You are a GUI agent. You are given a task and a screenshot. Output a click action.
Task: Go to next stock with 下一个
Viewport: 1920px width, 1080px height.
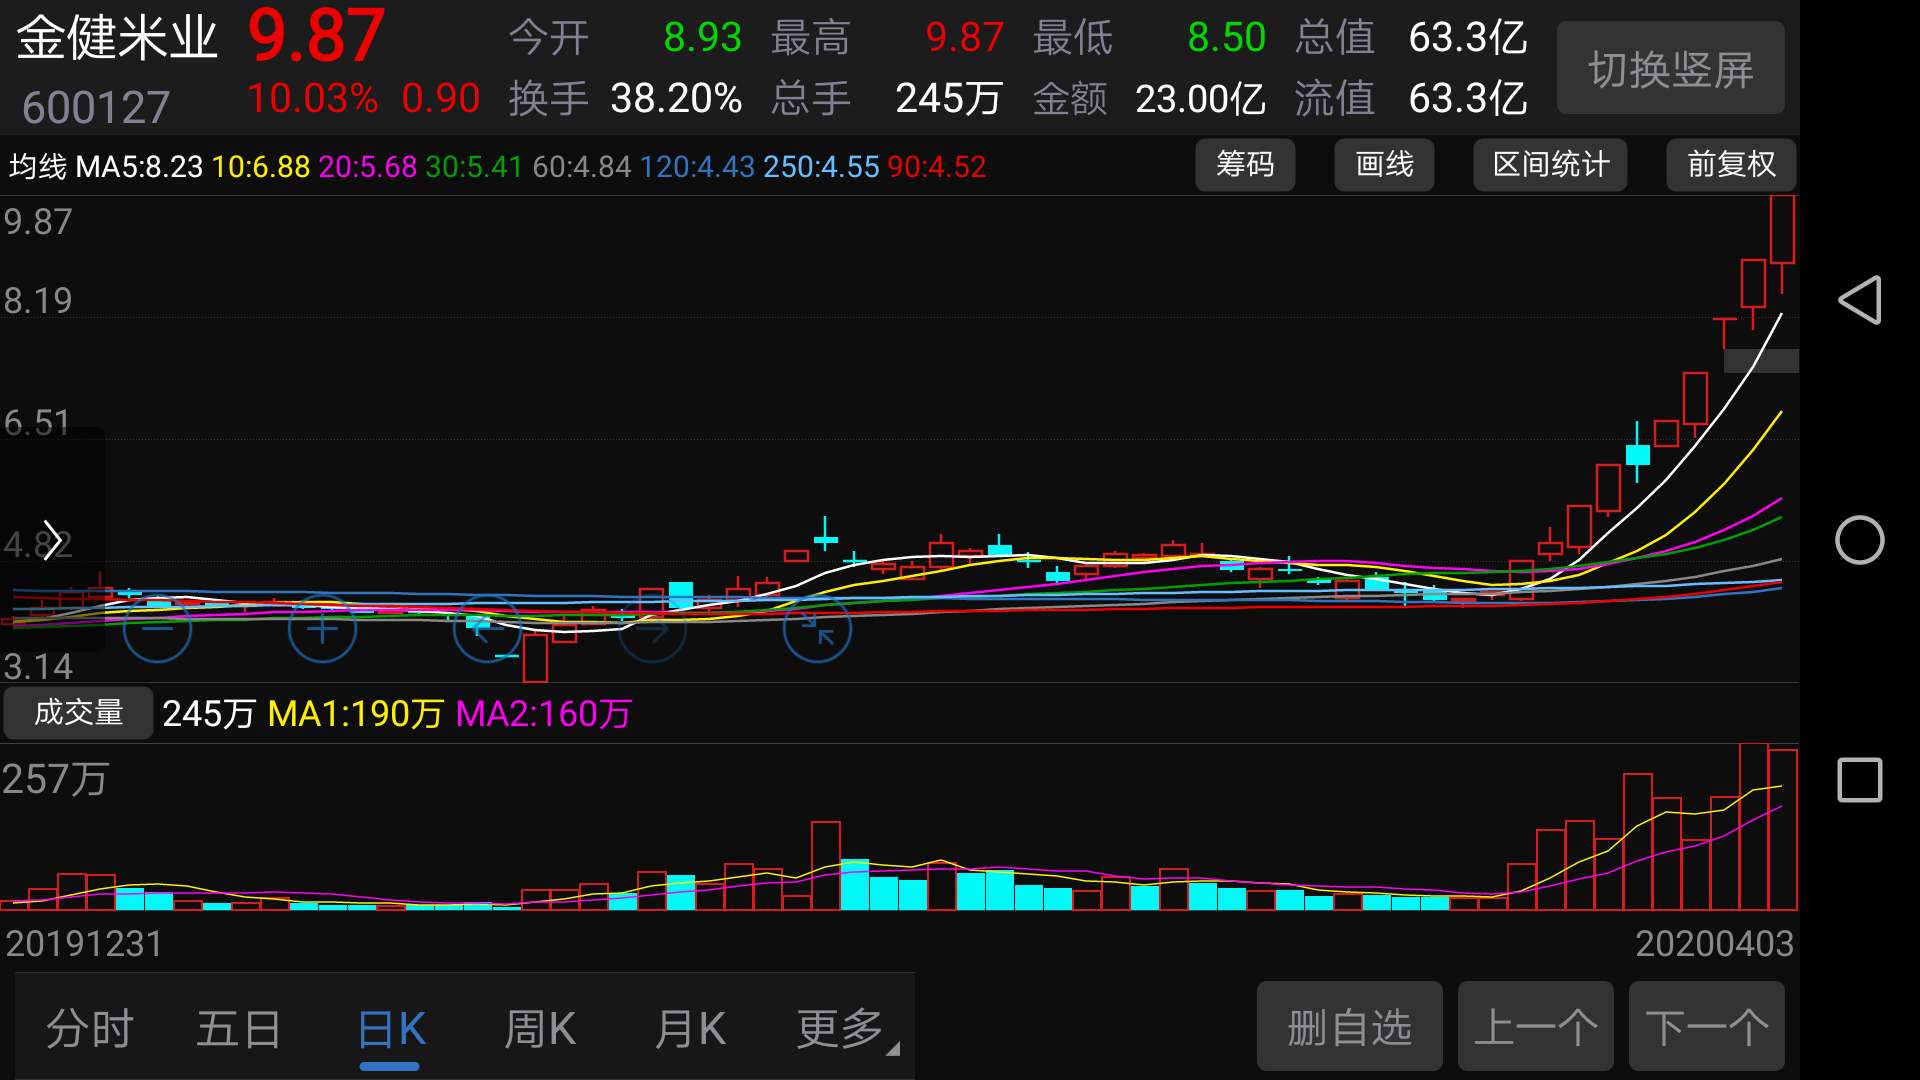1707,1026
